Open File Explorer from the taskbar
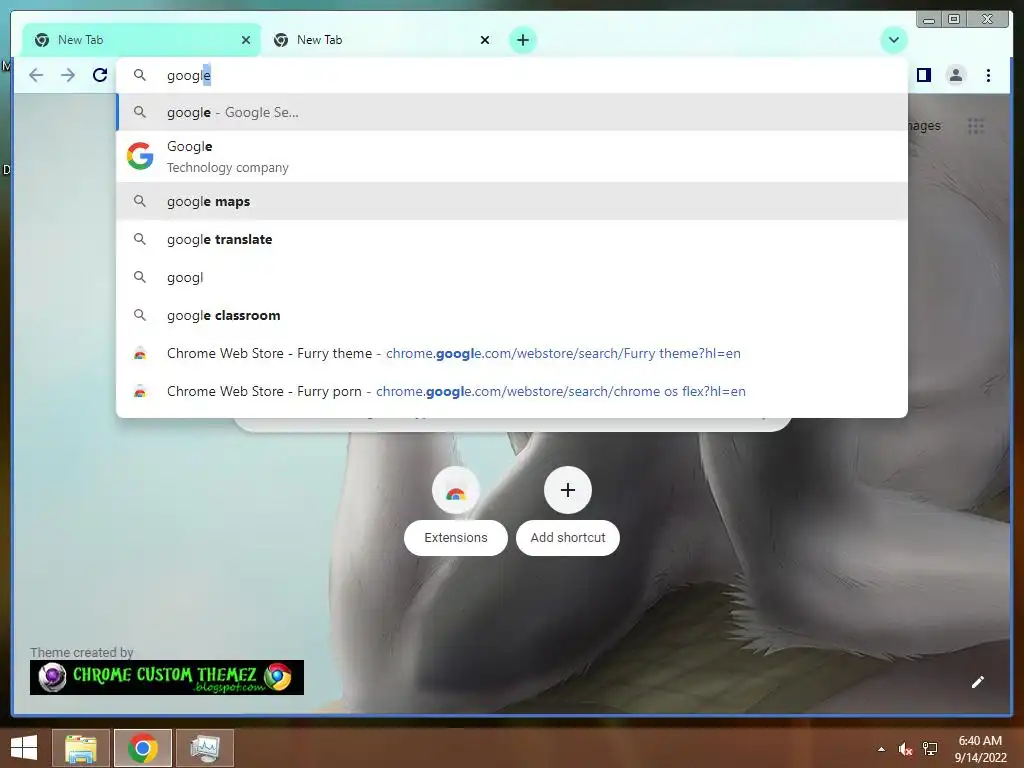Viewport: 1024px width, 768px height. (81, 748)
